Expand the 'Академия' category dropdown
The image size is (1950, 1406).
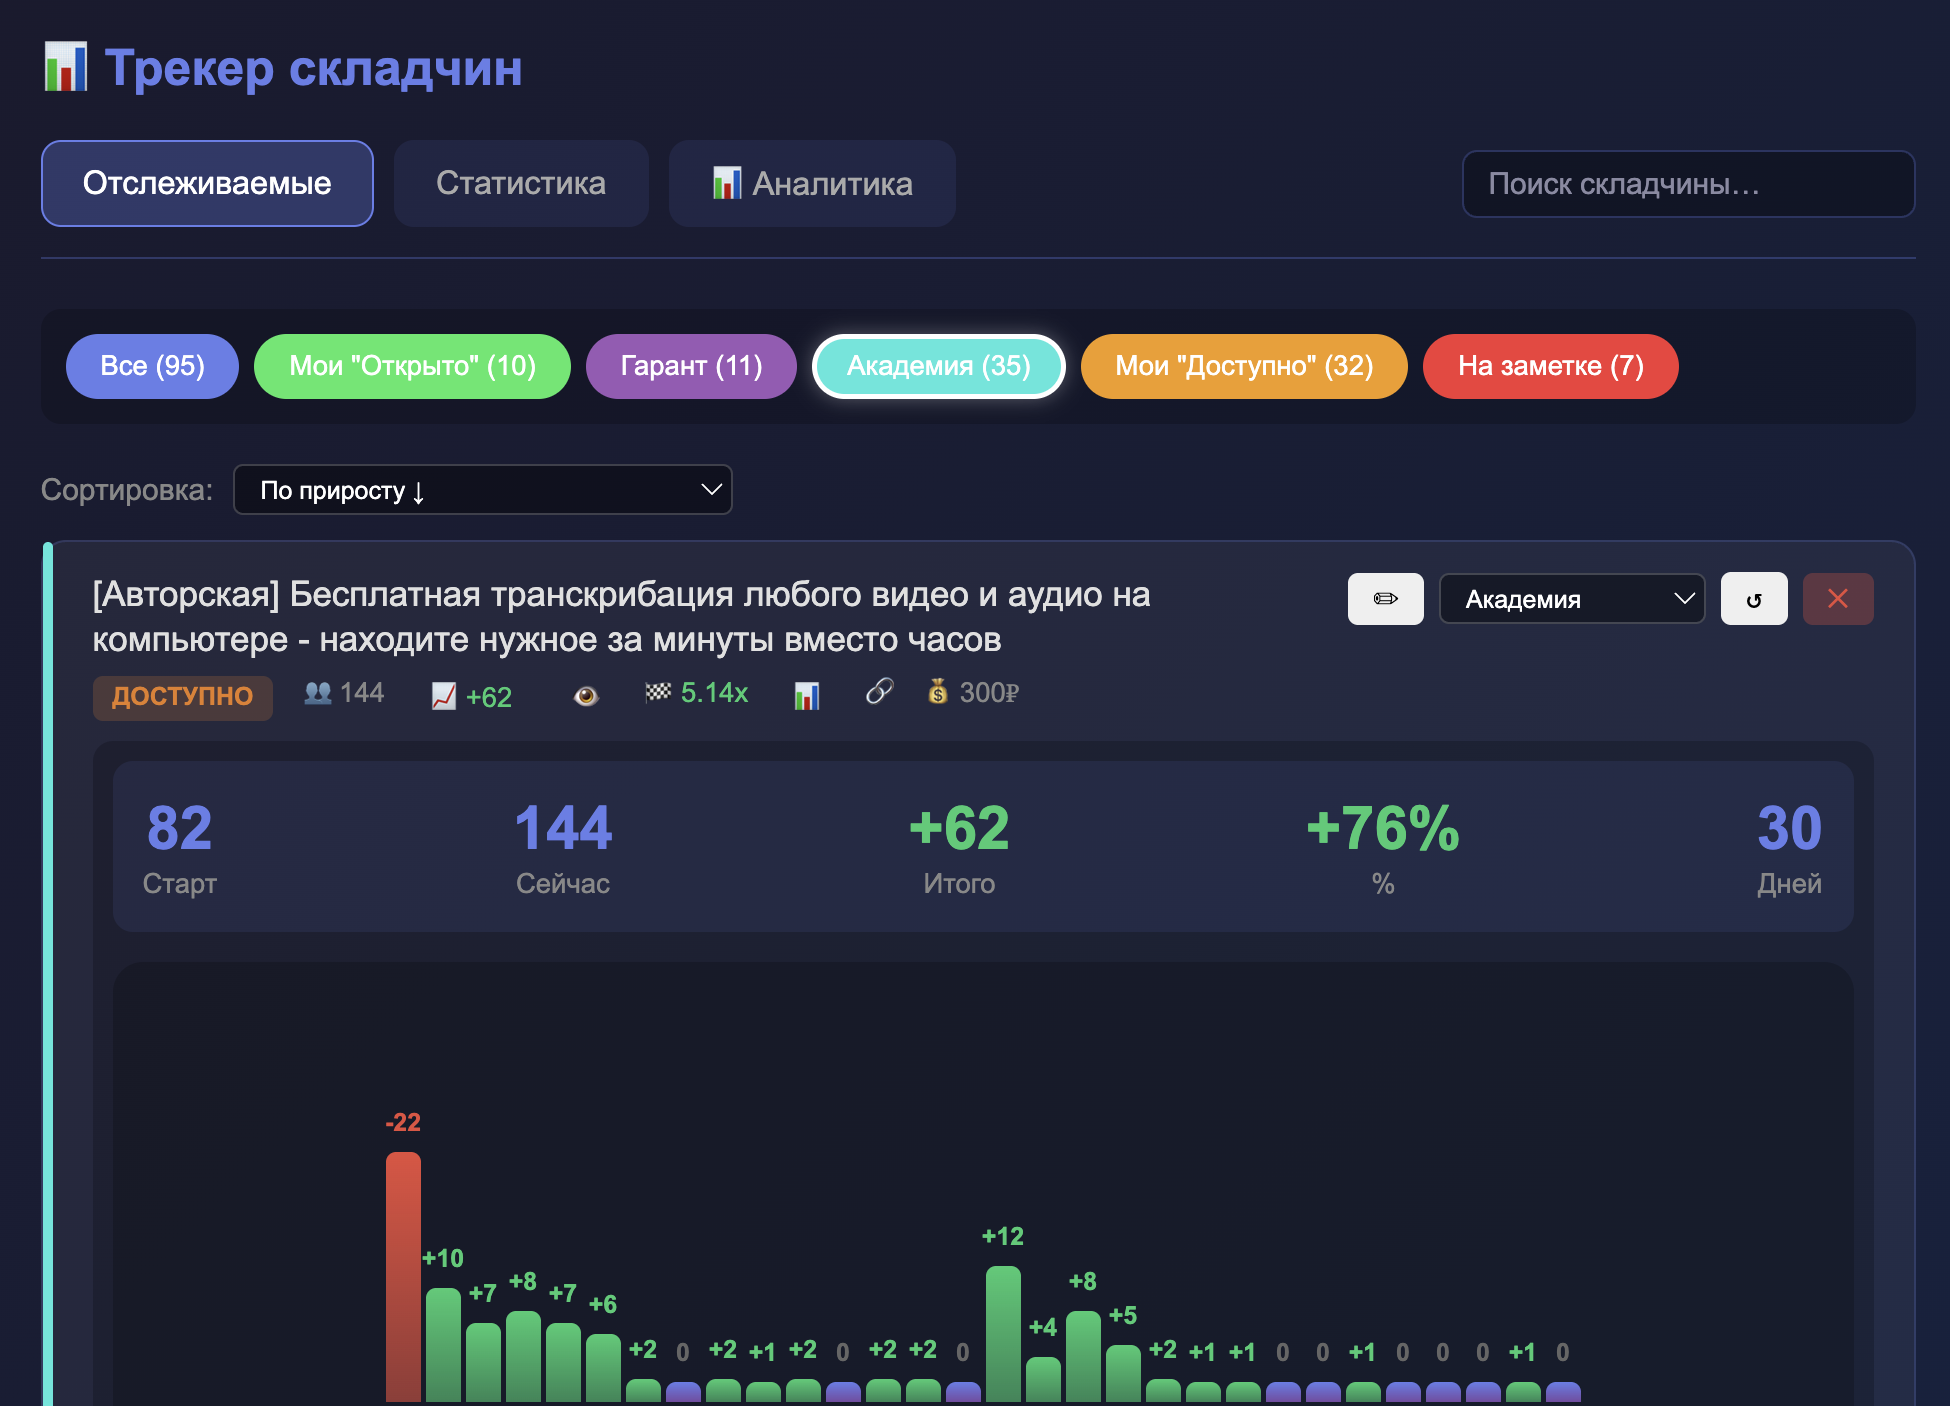coord(1572,599)
